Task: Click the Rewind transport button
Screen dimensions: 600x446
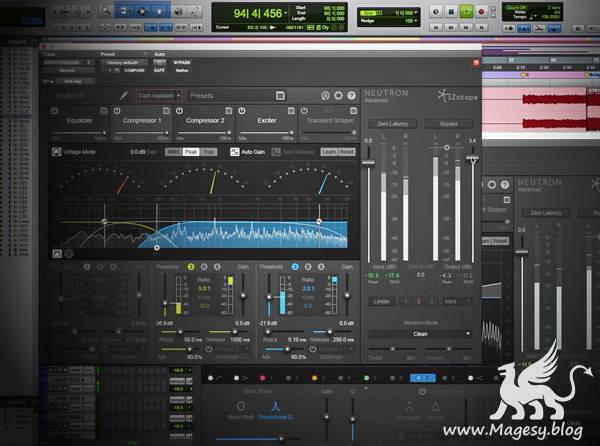Action: point(451,28)
